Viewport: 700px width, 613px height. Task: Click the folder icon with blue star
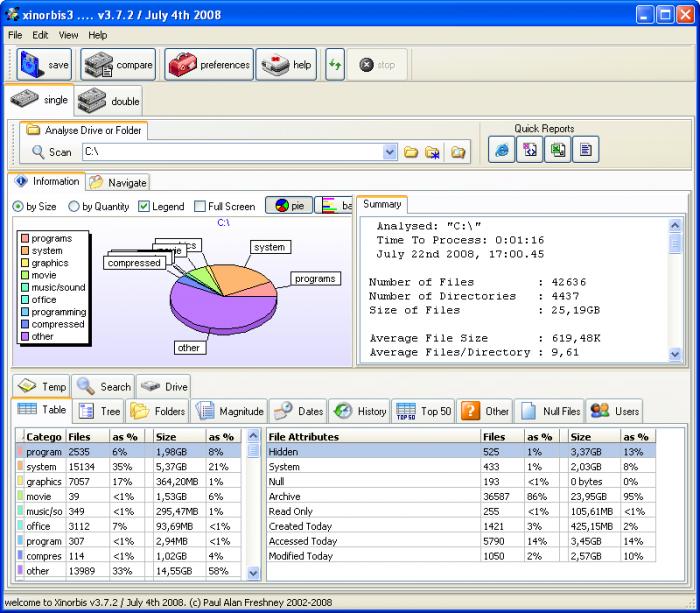432,152
